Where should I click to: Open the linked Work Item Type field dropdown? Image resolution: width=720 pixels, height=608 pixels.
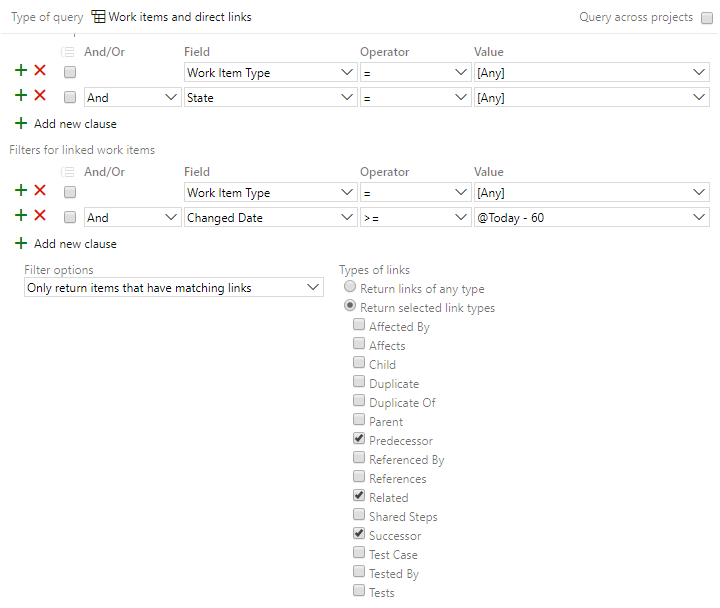(x=270, y=192)
